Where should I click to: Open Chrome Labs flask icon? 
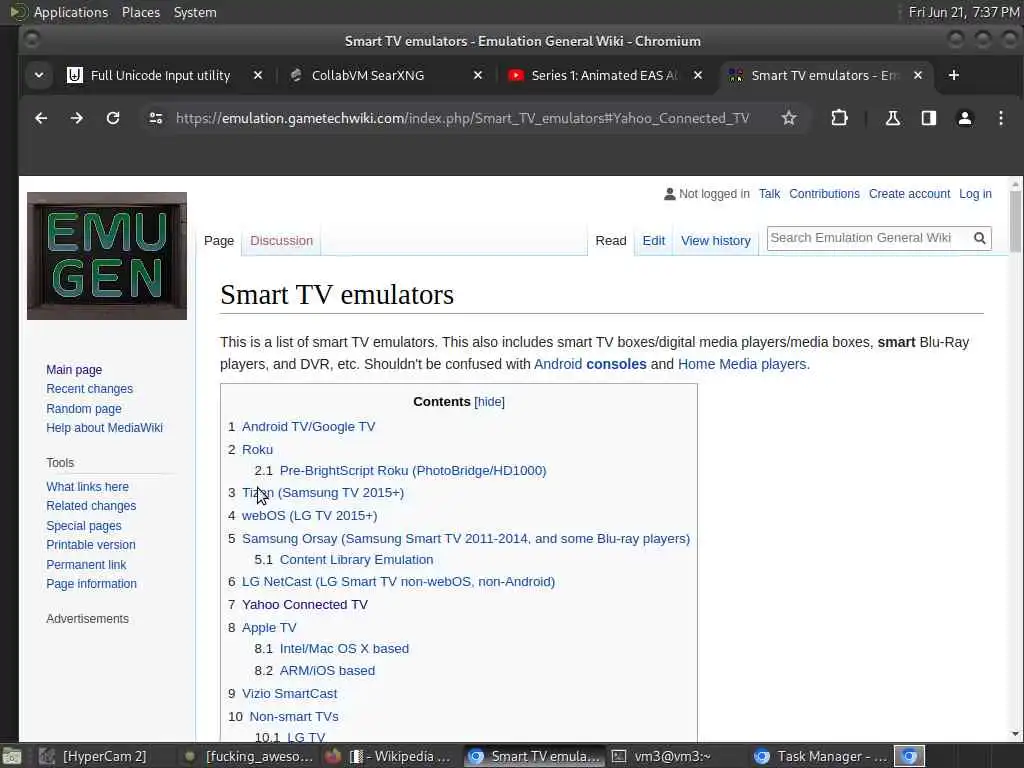click(x=893, y=118)
